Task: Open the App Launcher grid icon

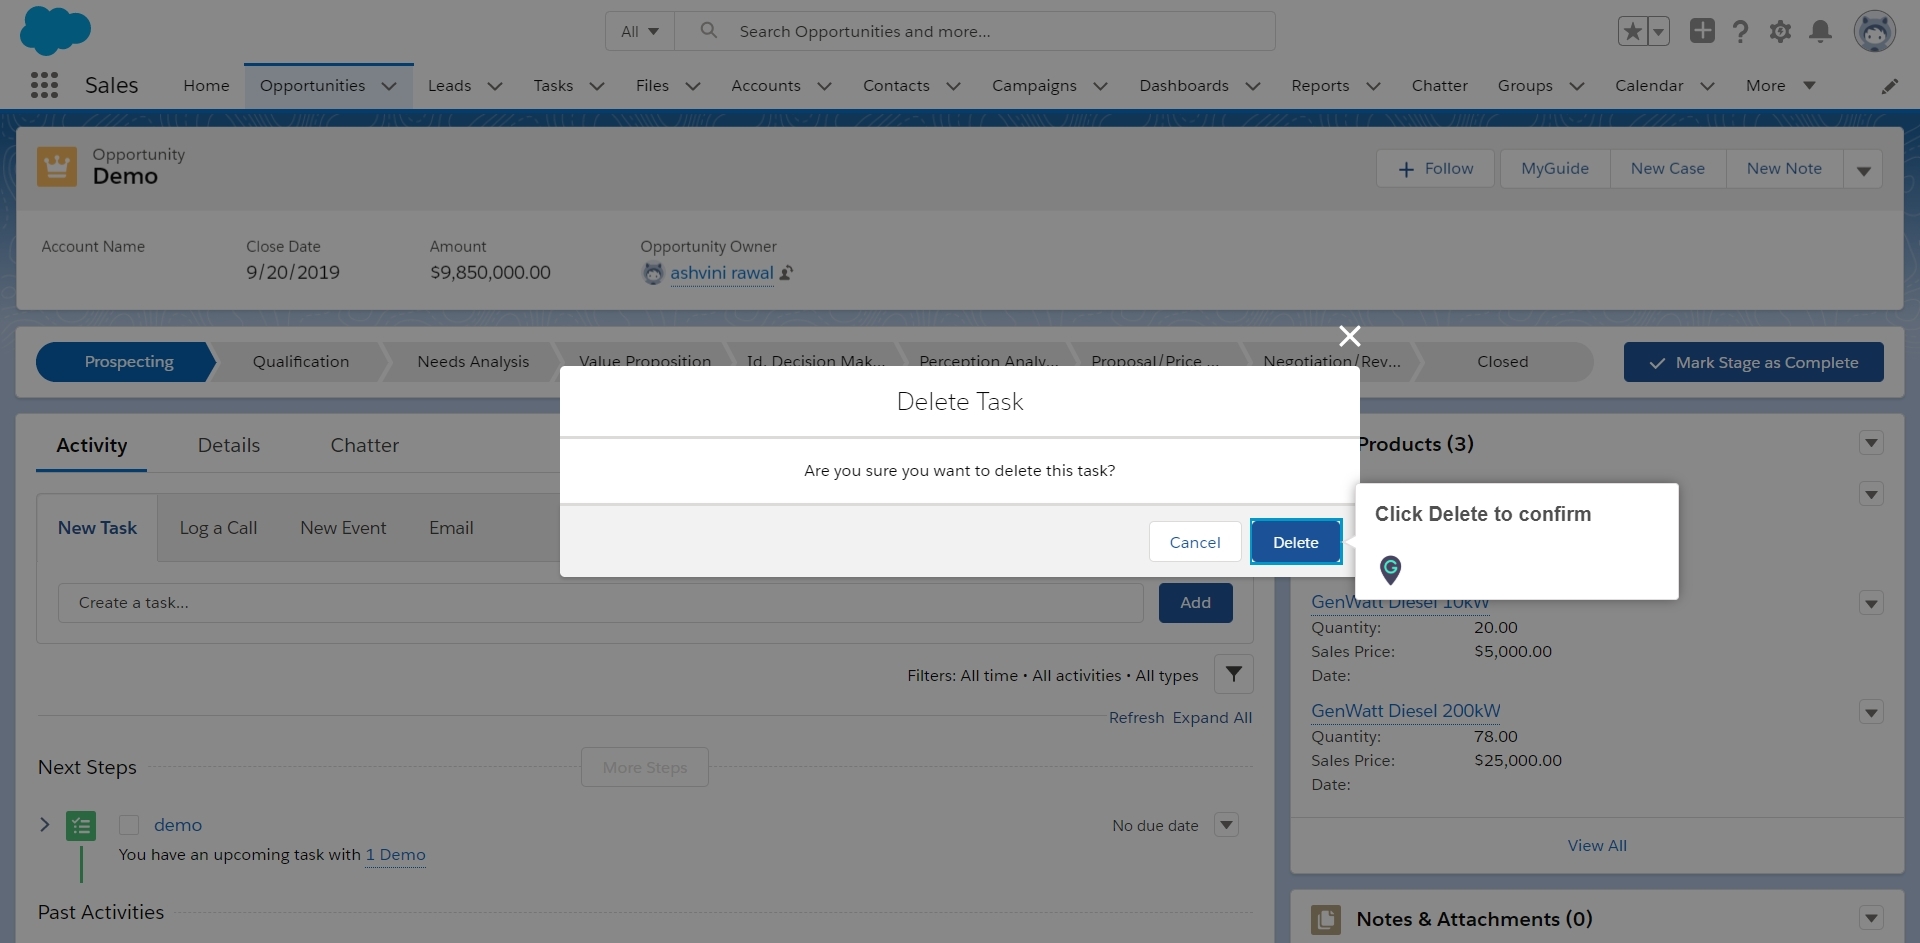Action: click(x=44, y=85)
